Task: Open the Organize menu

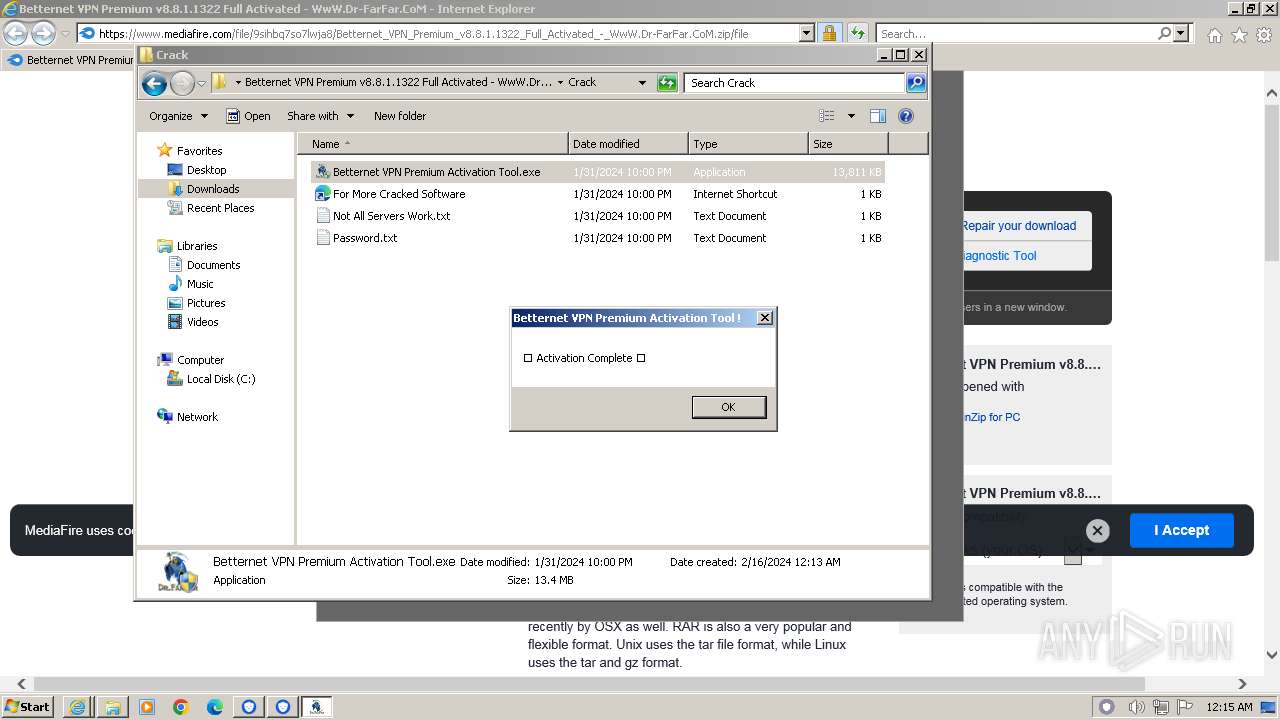Action: coord(178,116)
